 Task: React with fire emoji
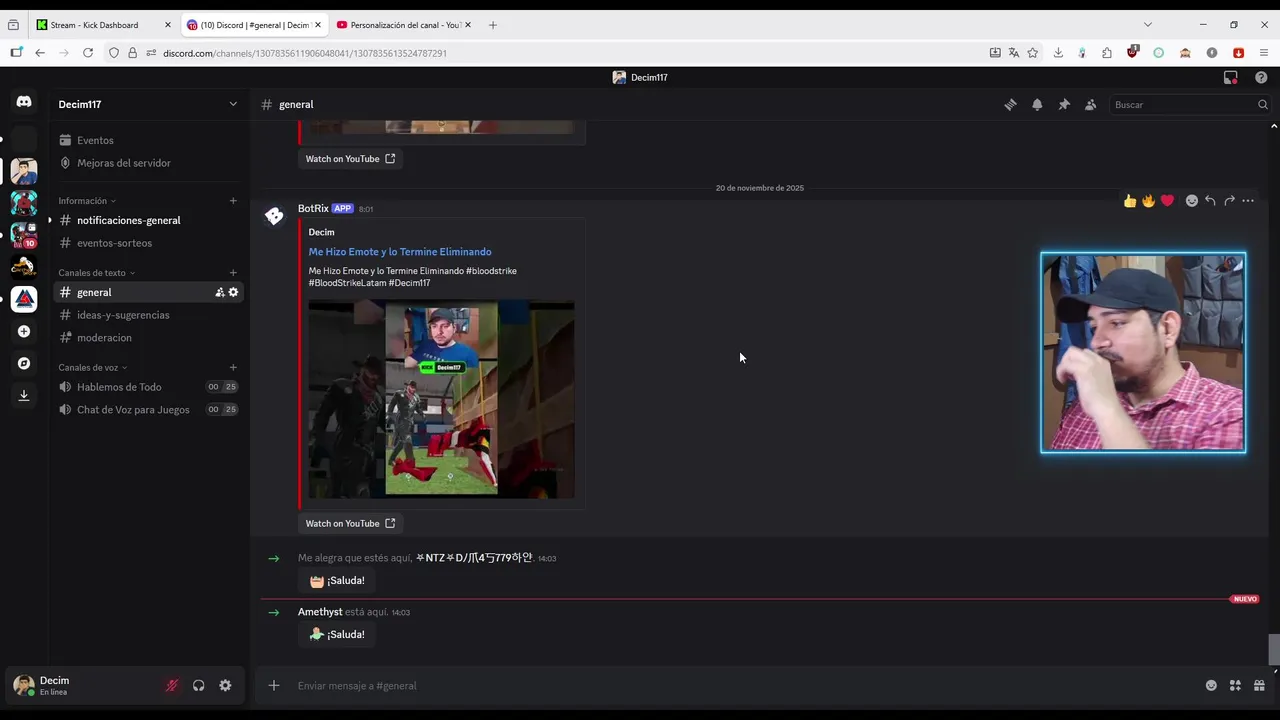click(x=1148, y=201)
